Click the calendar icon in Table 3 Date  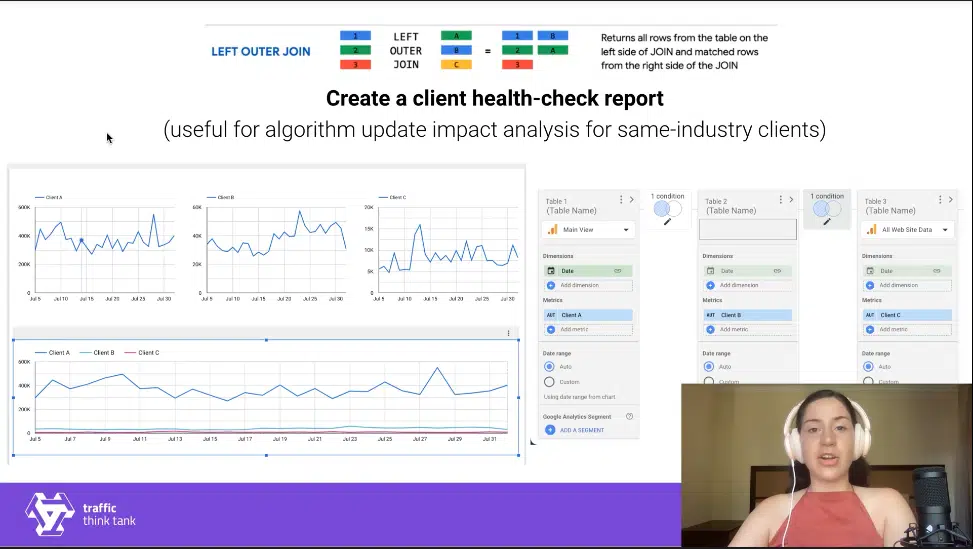pyautogui.click(x=870, y=271)
